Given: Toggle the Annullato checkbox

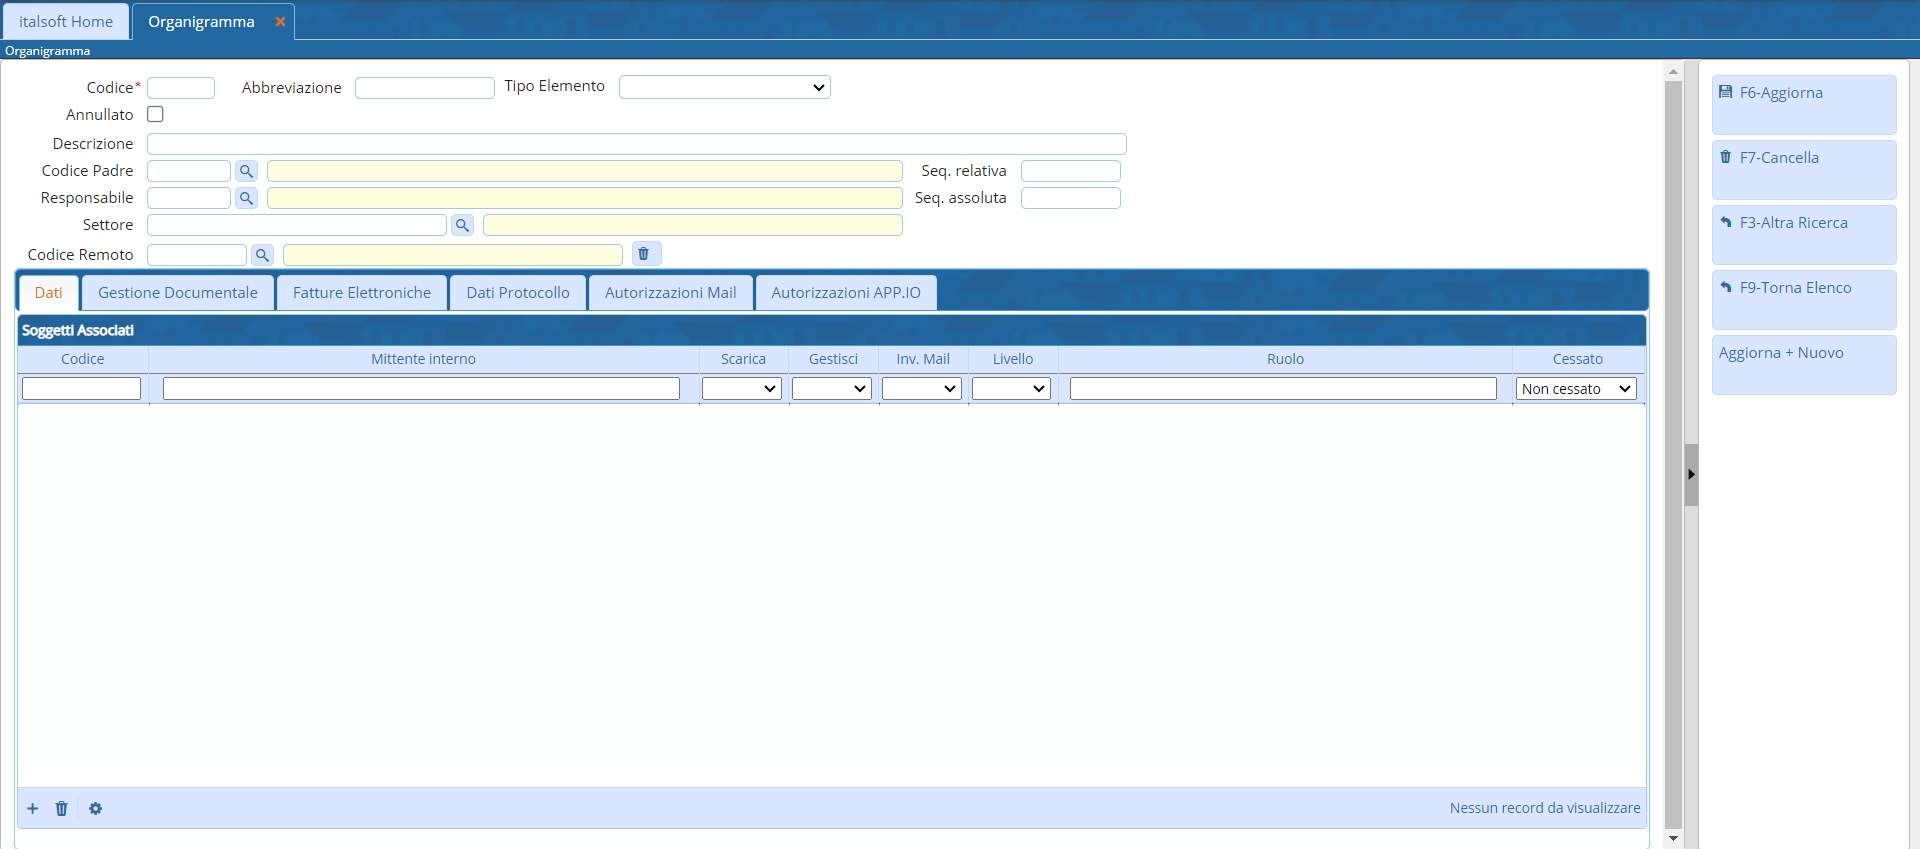Looking at the screenshot, I should pos(155,114).
